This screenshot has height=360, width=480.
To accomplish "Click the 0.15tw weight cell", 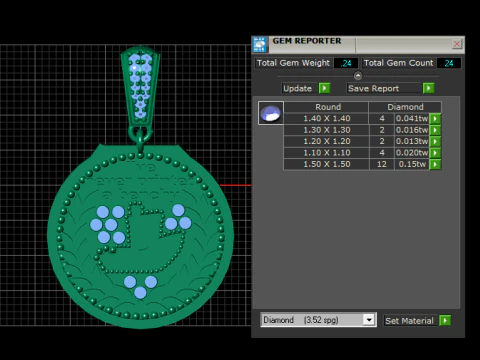I will [412, 164].
